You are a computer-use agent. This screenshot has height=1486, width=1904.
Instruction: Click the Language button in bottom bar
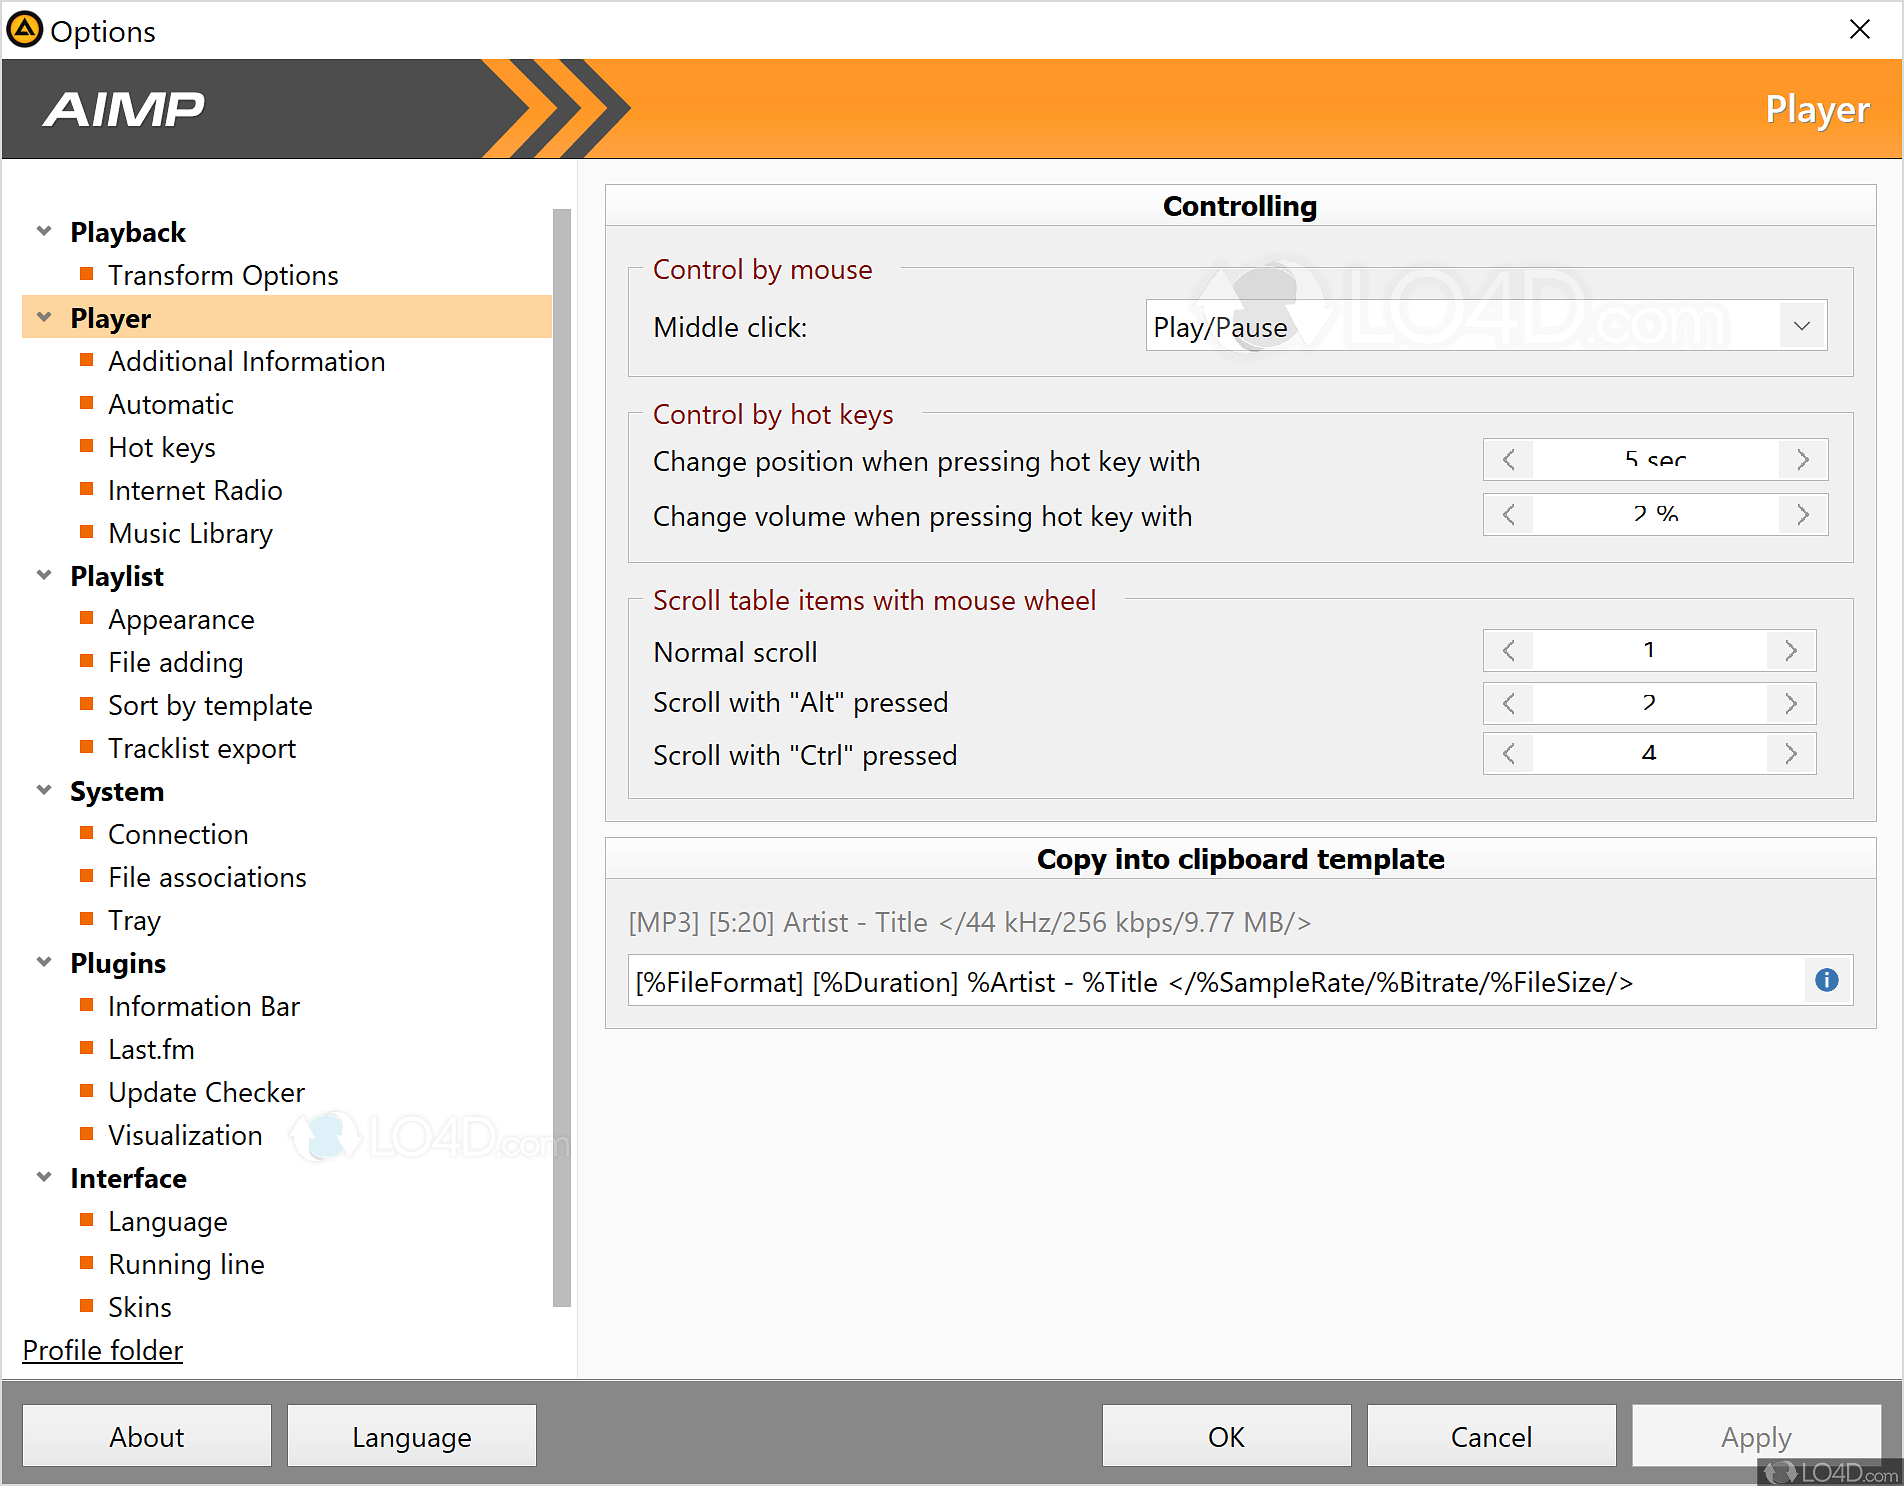412,1436
